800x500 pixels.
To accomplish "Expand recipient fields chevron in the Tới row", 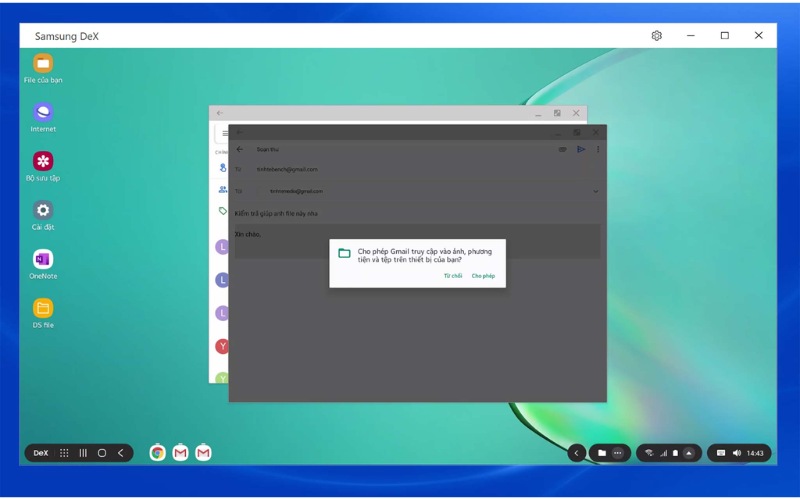I will 595,191.
